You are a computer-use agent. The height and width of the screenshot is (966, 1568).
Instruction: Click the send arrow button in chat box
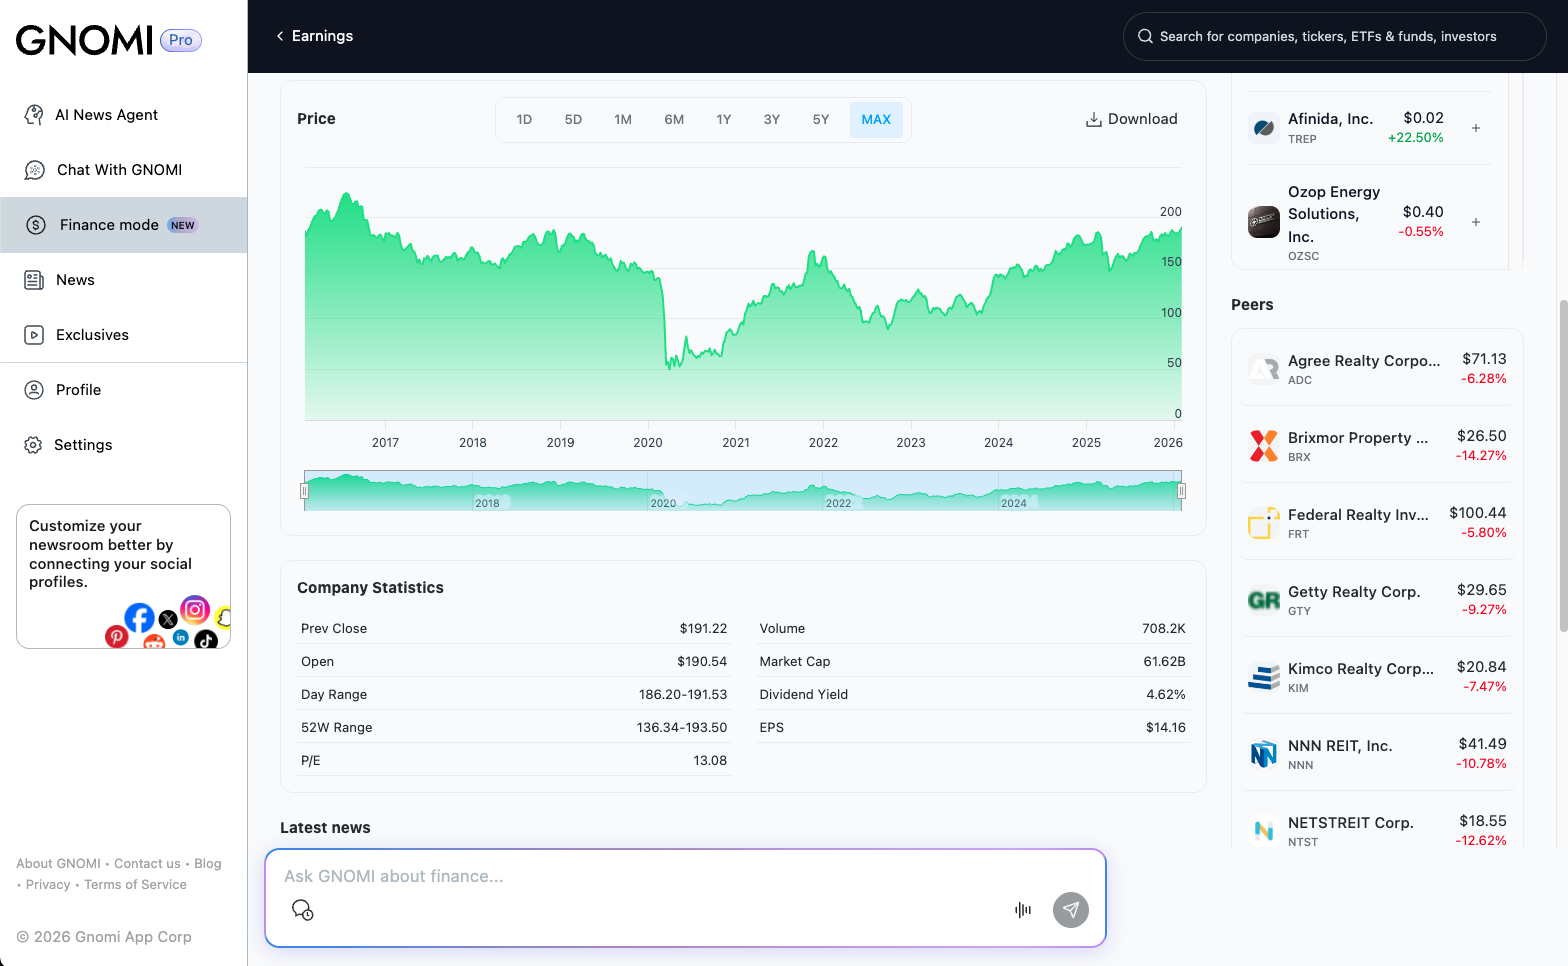(x=1070, y=910)
